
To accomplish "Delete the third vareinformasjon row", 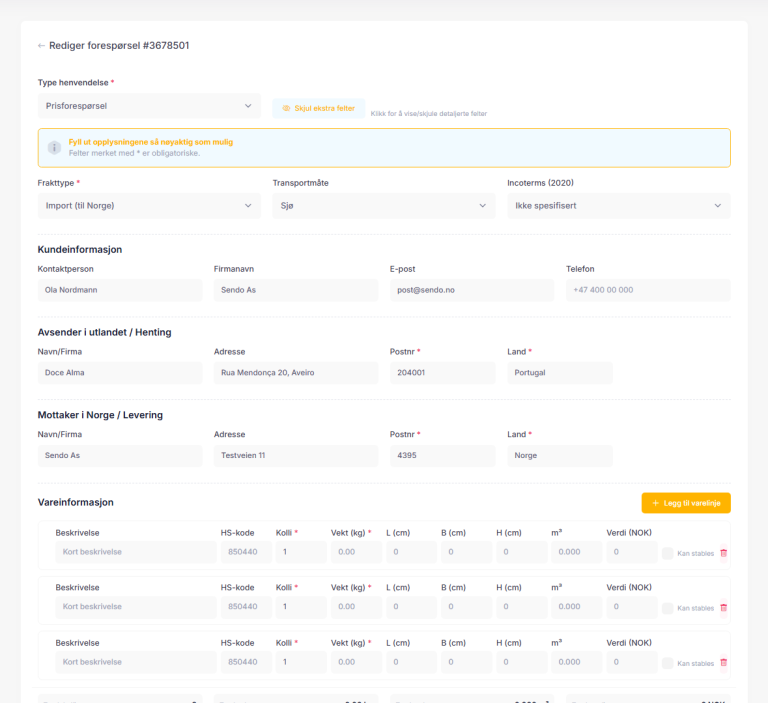I will [724, 662].
